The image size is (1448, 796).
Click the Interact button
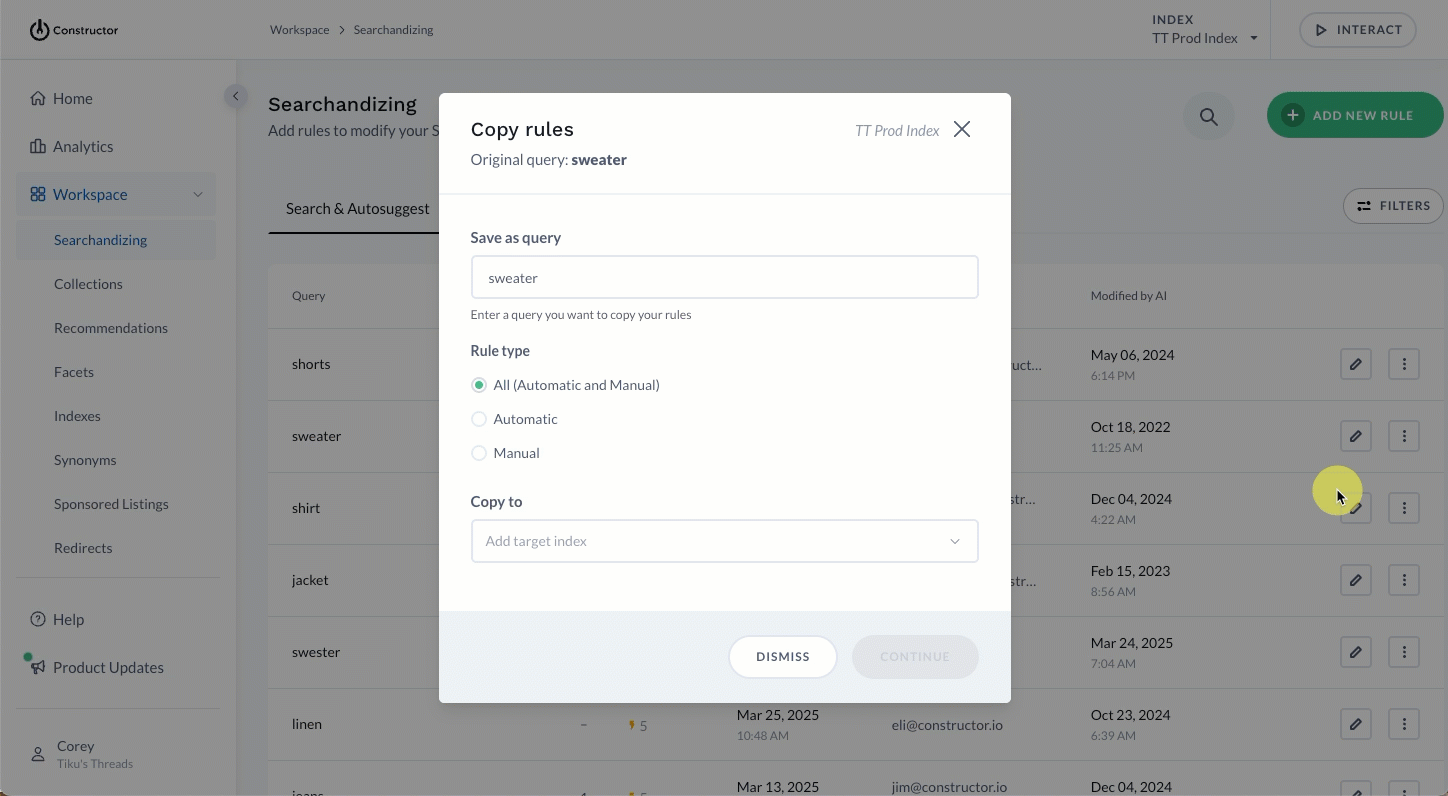pyautogui.click(x=1358, y=30)
